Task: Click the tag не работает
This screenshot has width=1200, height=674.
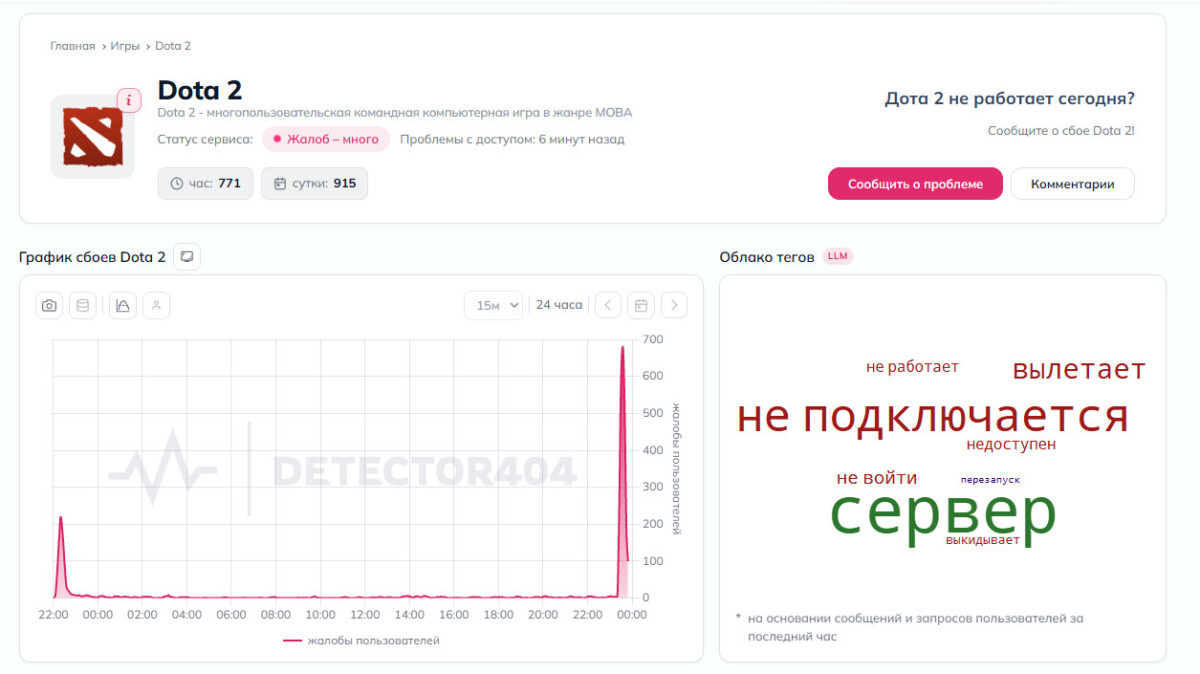Action: pos(912,367)
